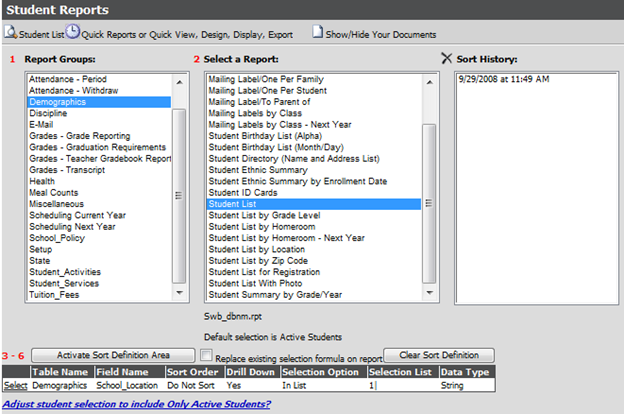
Task: Select Student_Services report group
Action: (99, 283)
